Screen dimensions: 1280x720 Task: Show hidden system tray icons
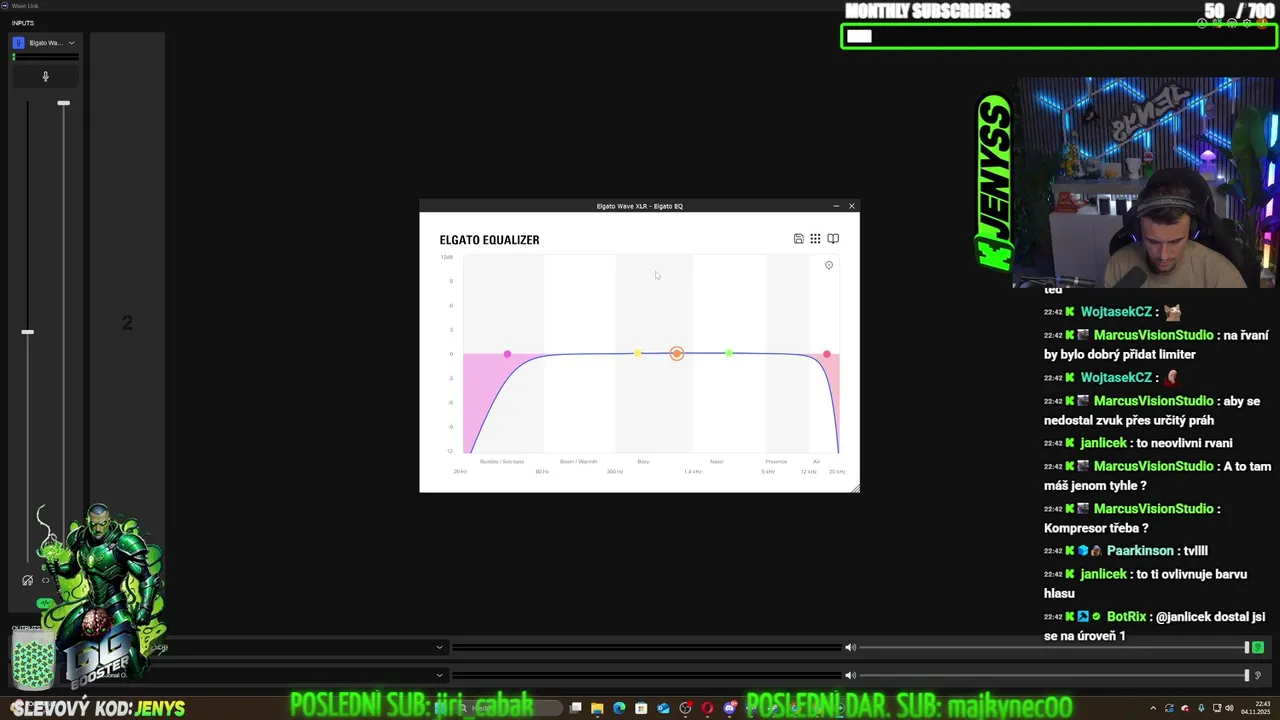1153,708
